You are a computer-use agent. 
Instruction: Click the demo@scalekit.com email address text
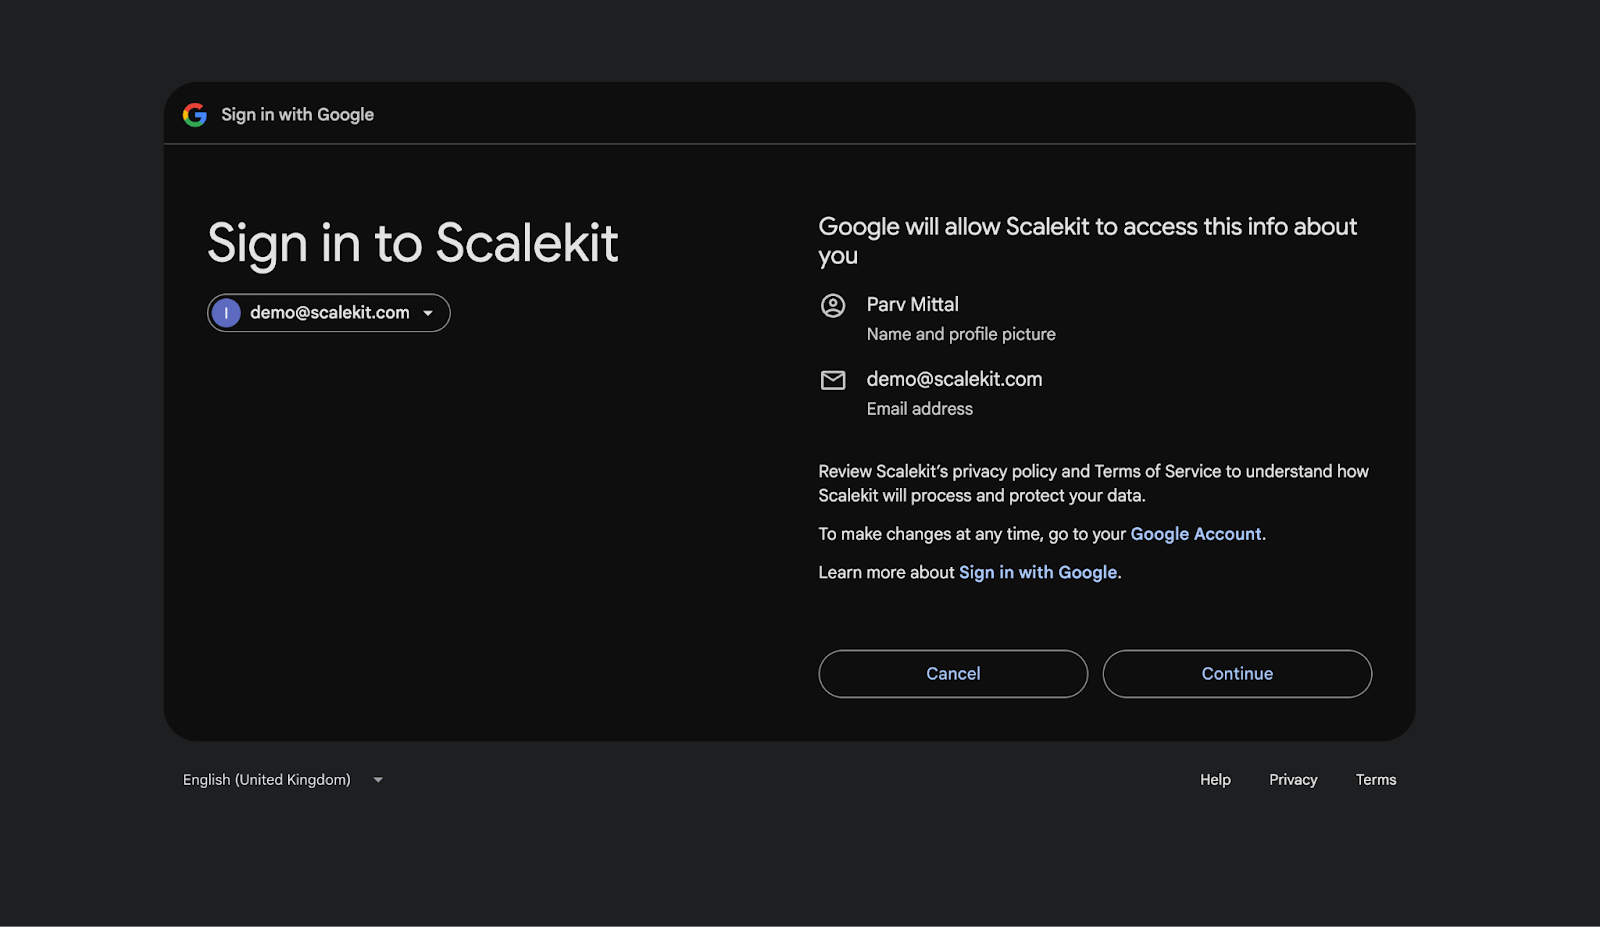click(954, 379)
